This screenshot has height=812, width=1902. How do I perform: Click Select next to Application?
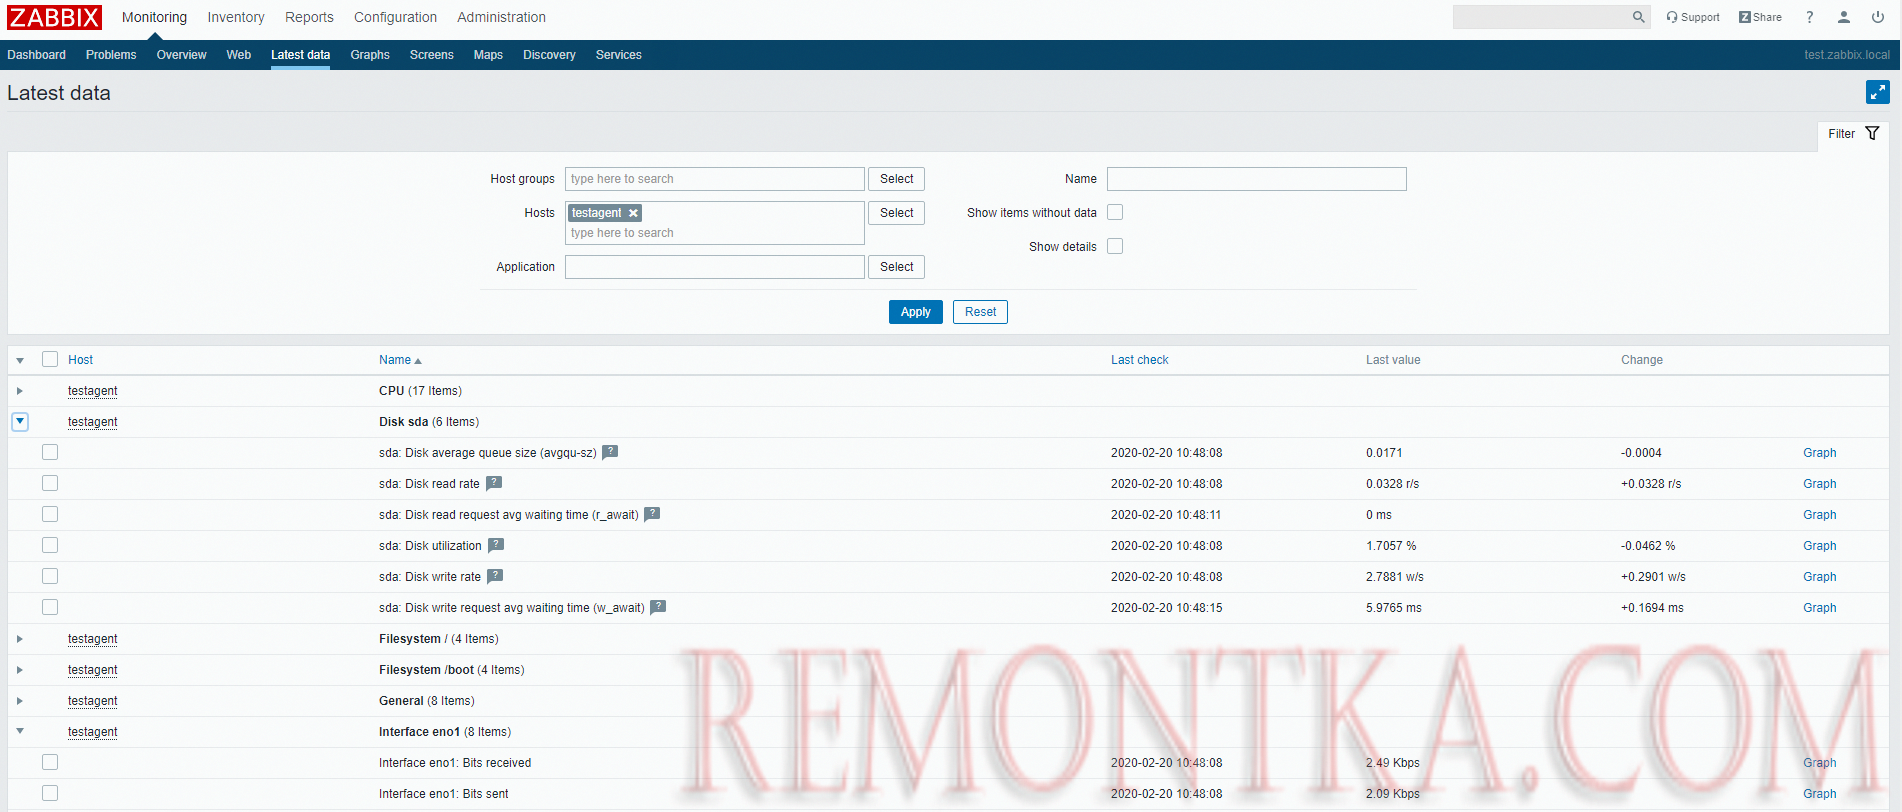pos(897,267)
